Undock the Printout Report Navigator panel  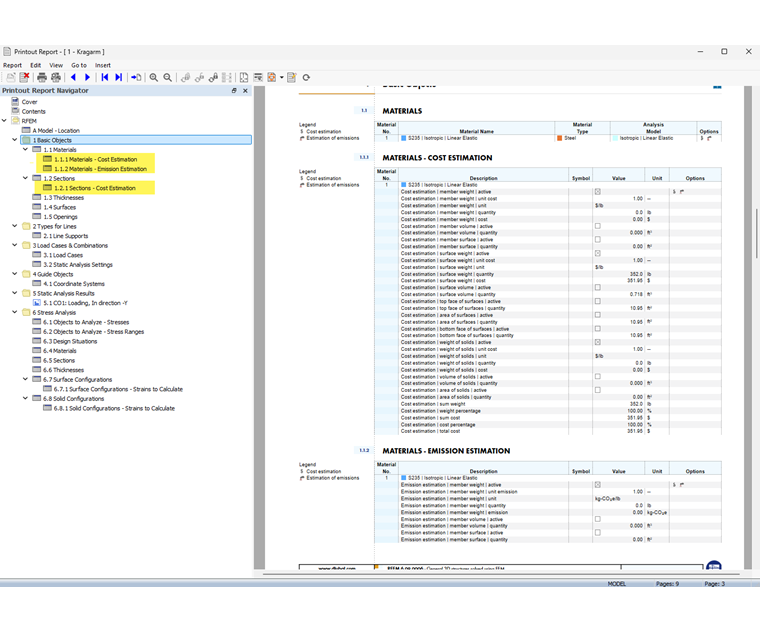coord(234,91)
